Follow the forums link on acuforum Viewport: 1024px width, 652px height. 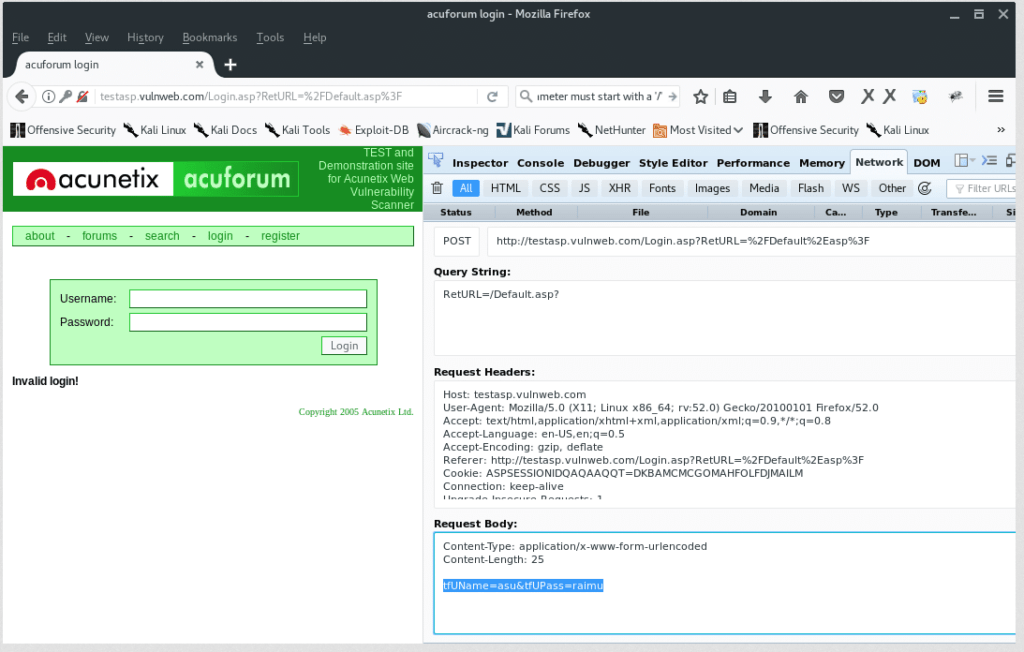99,236
